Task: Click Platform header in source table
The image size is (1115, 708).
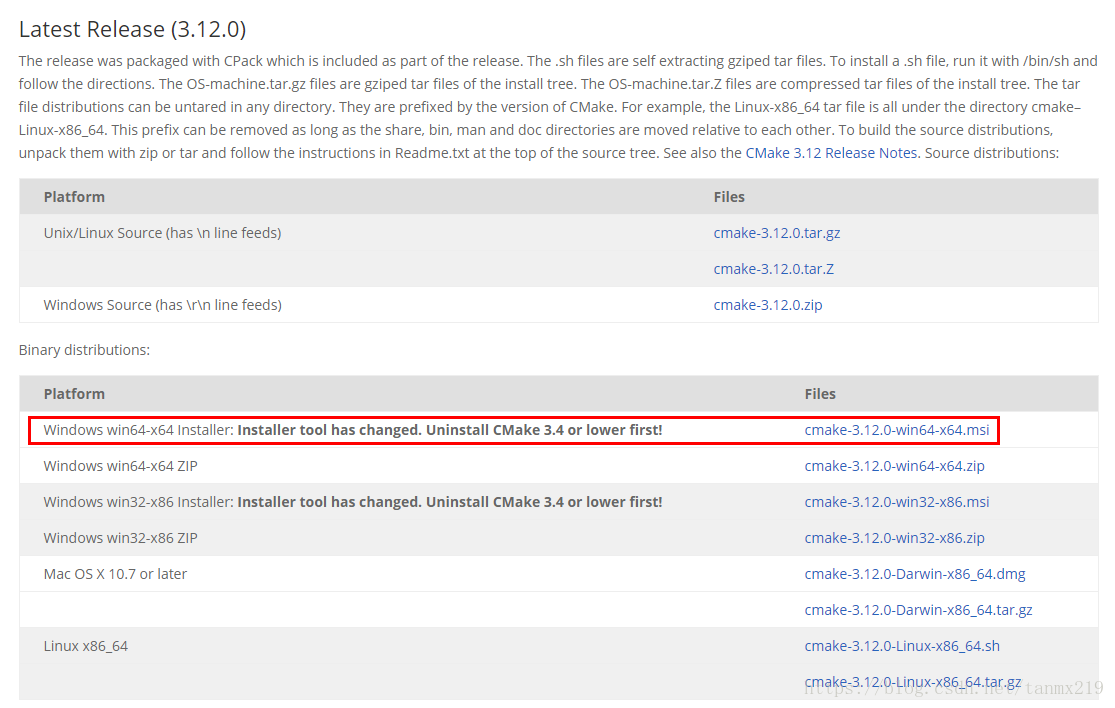Action: coord(74,197)
